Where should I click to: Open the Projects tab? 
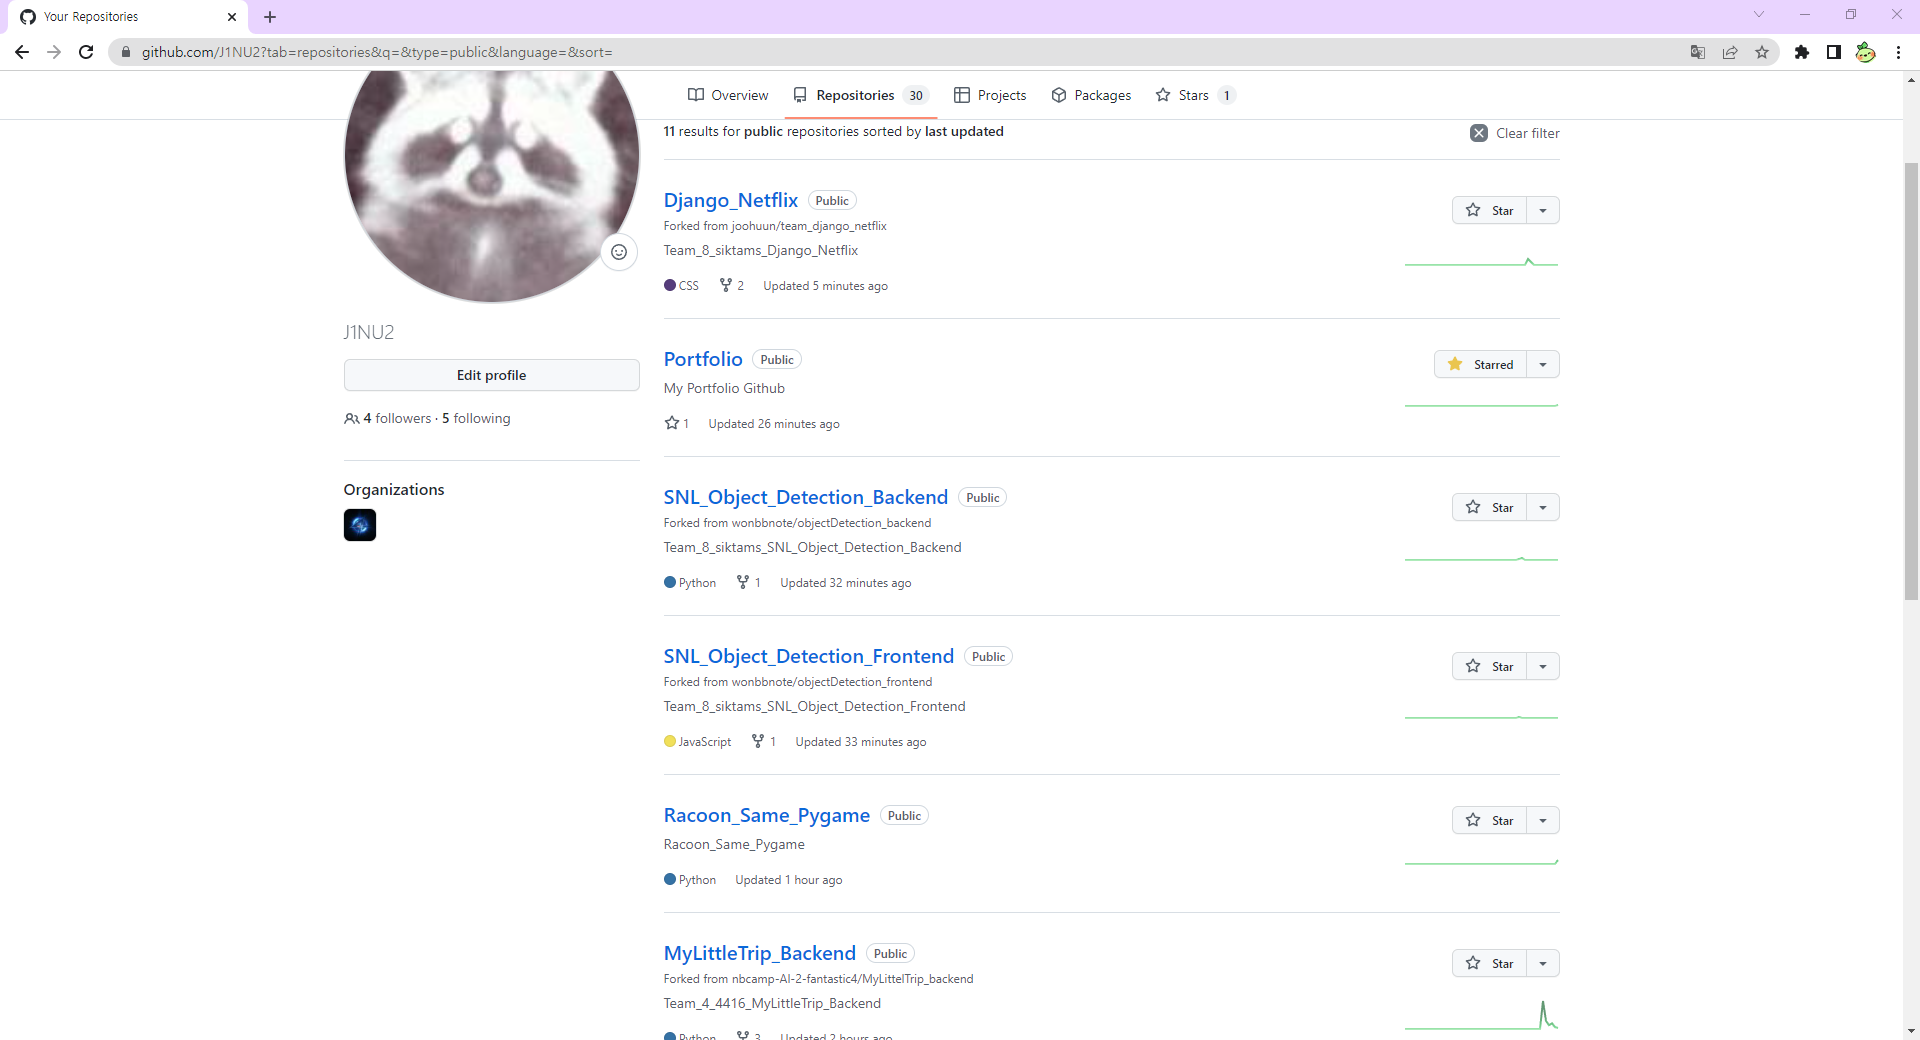pos(990,95)
